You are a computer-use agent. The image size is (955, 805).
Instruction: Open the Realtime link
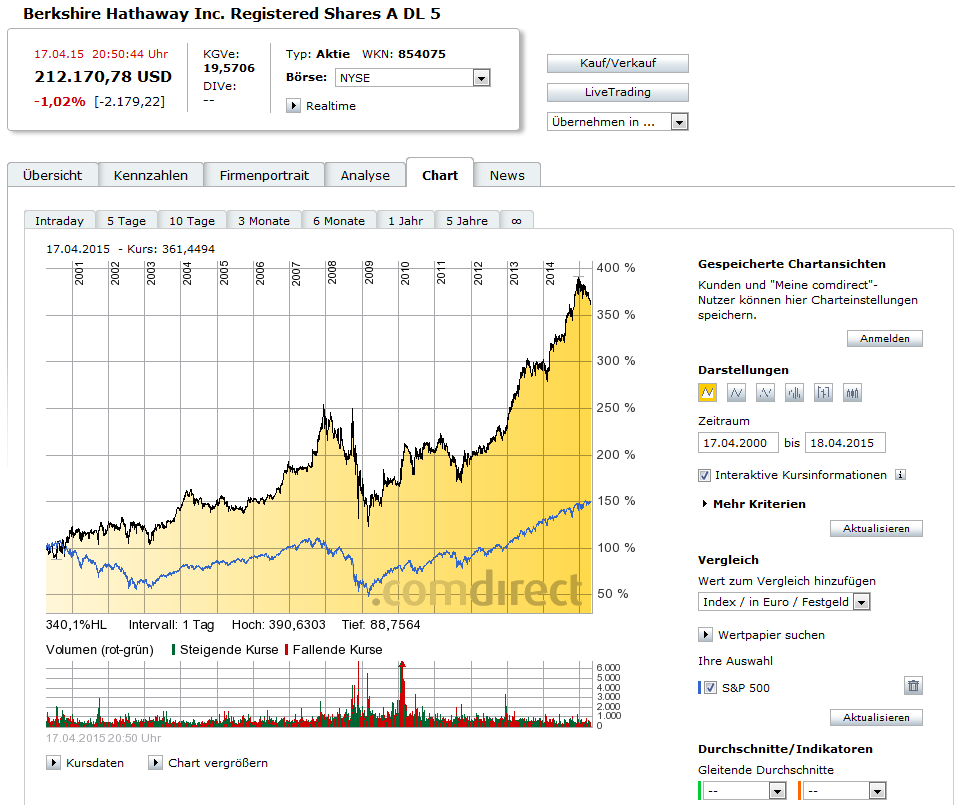(x=331, y=105)
